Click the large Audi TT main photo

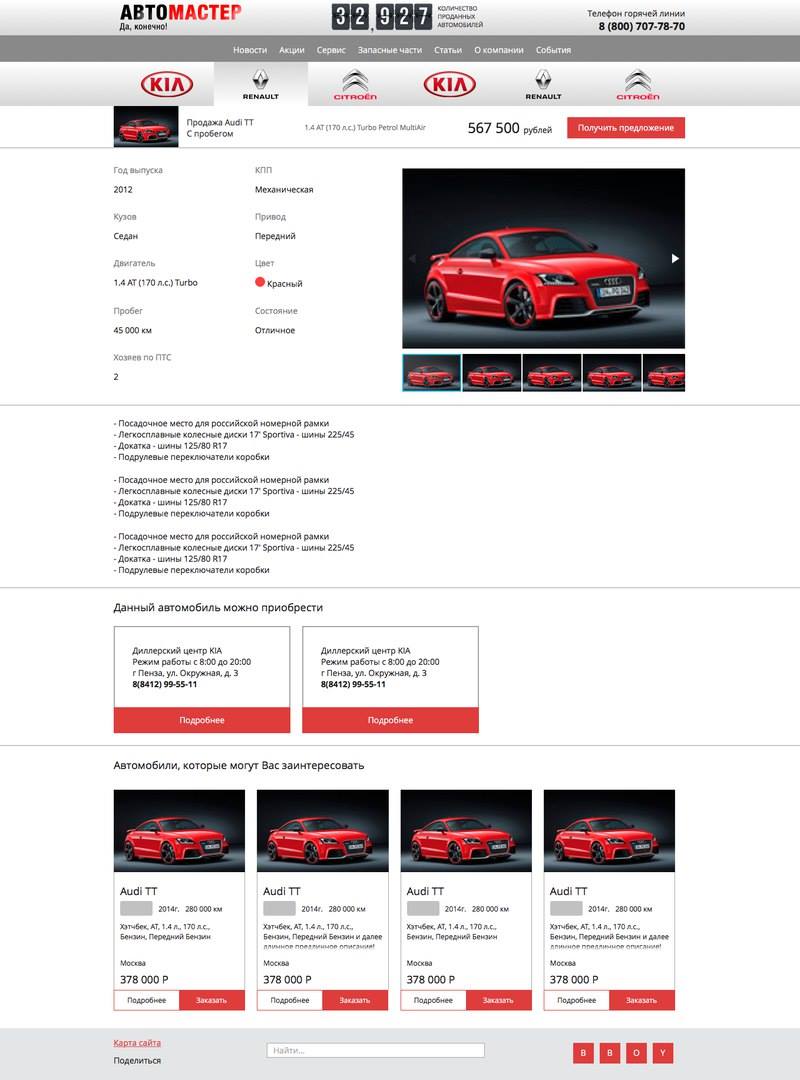[x=544, y=258]
